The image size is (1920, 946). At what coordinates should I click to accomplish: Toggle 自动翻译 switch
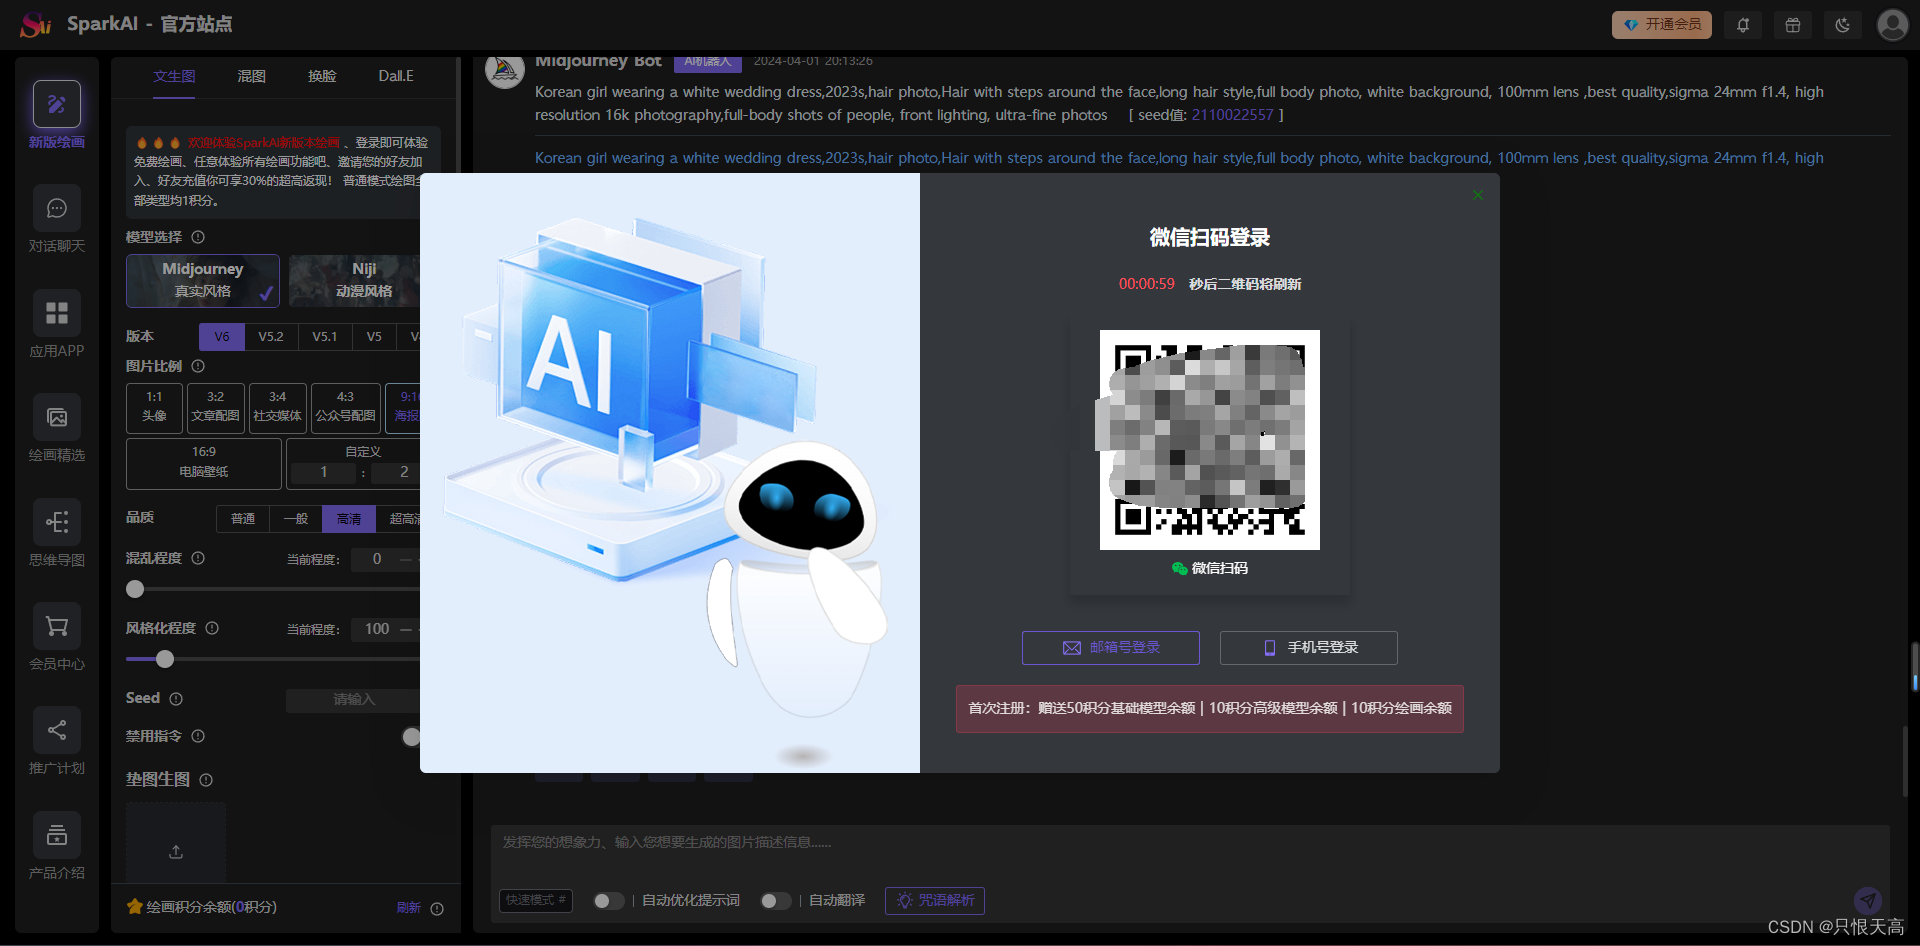(775, 901)
